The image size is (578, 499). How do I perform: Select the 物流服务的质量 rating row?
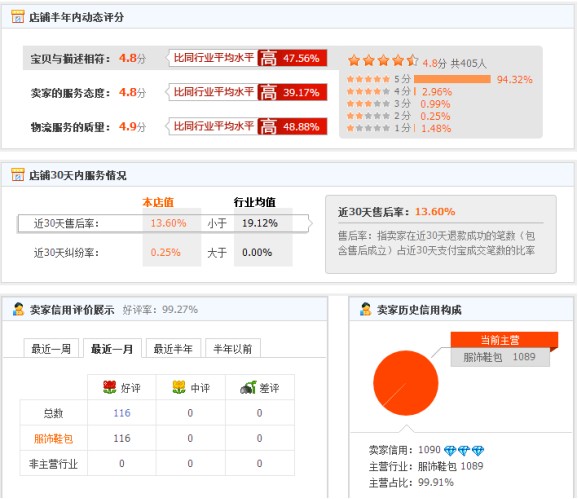178,127
